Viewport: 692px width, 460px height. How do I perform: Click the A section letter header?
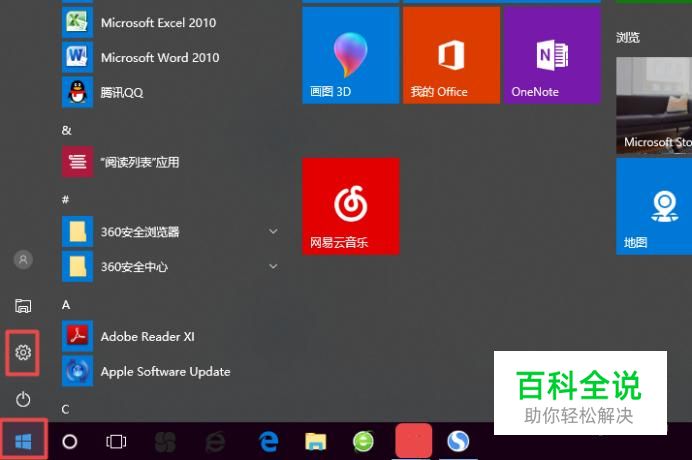tap(66, 305)
